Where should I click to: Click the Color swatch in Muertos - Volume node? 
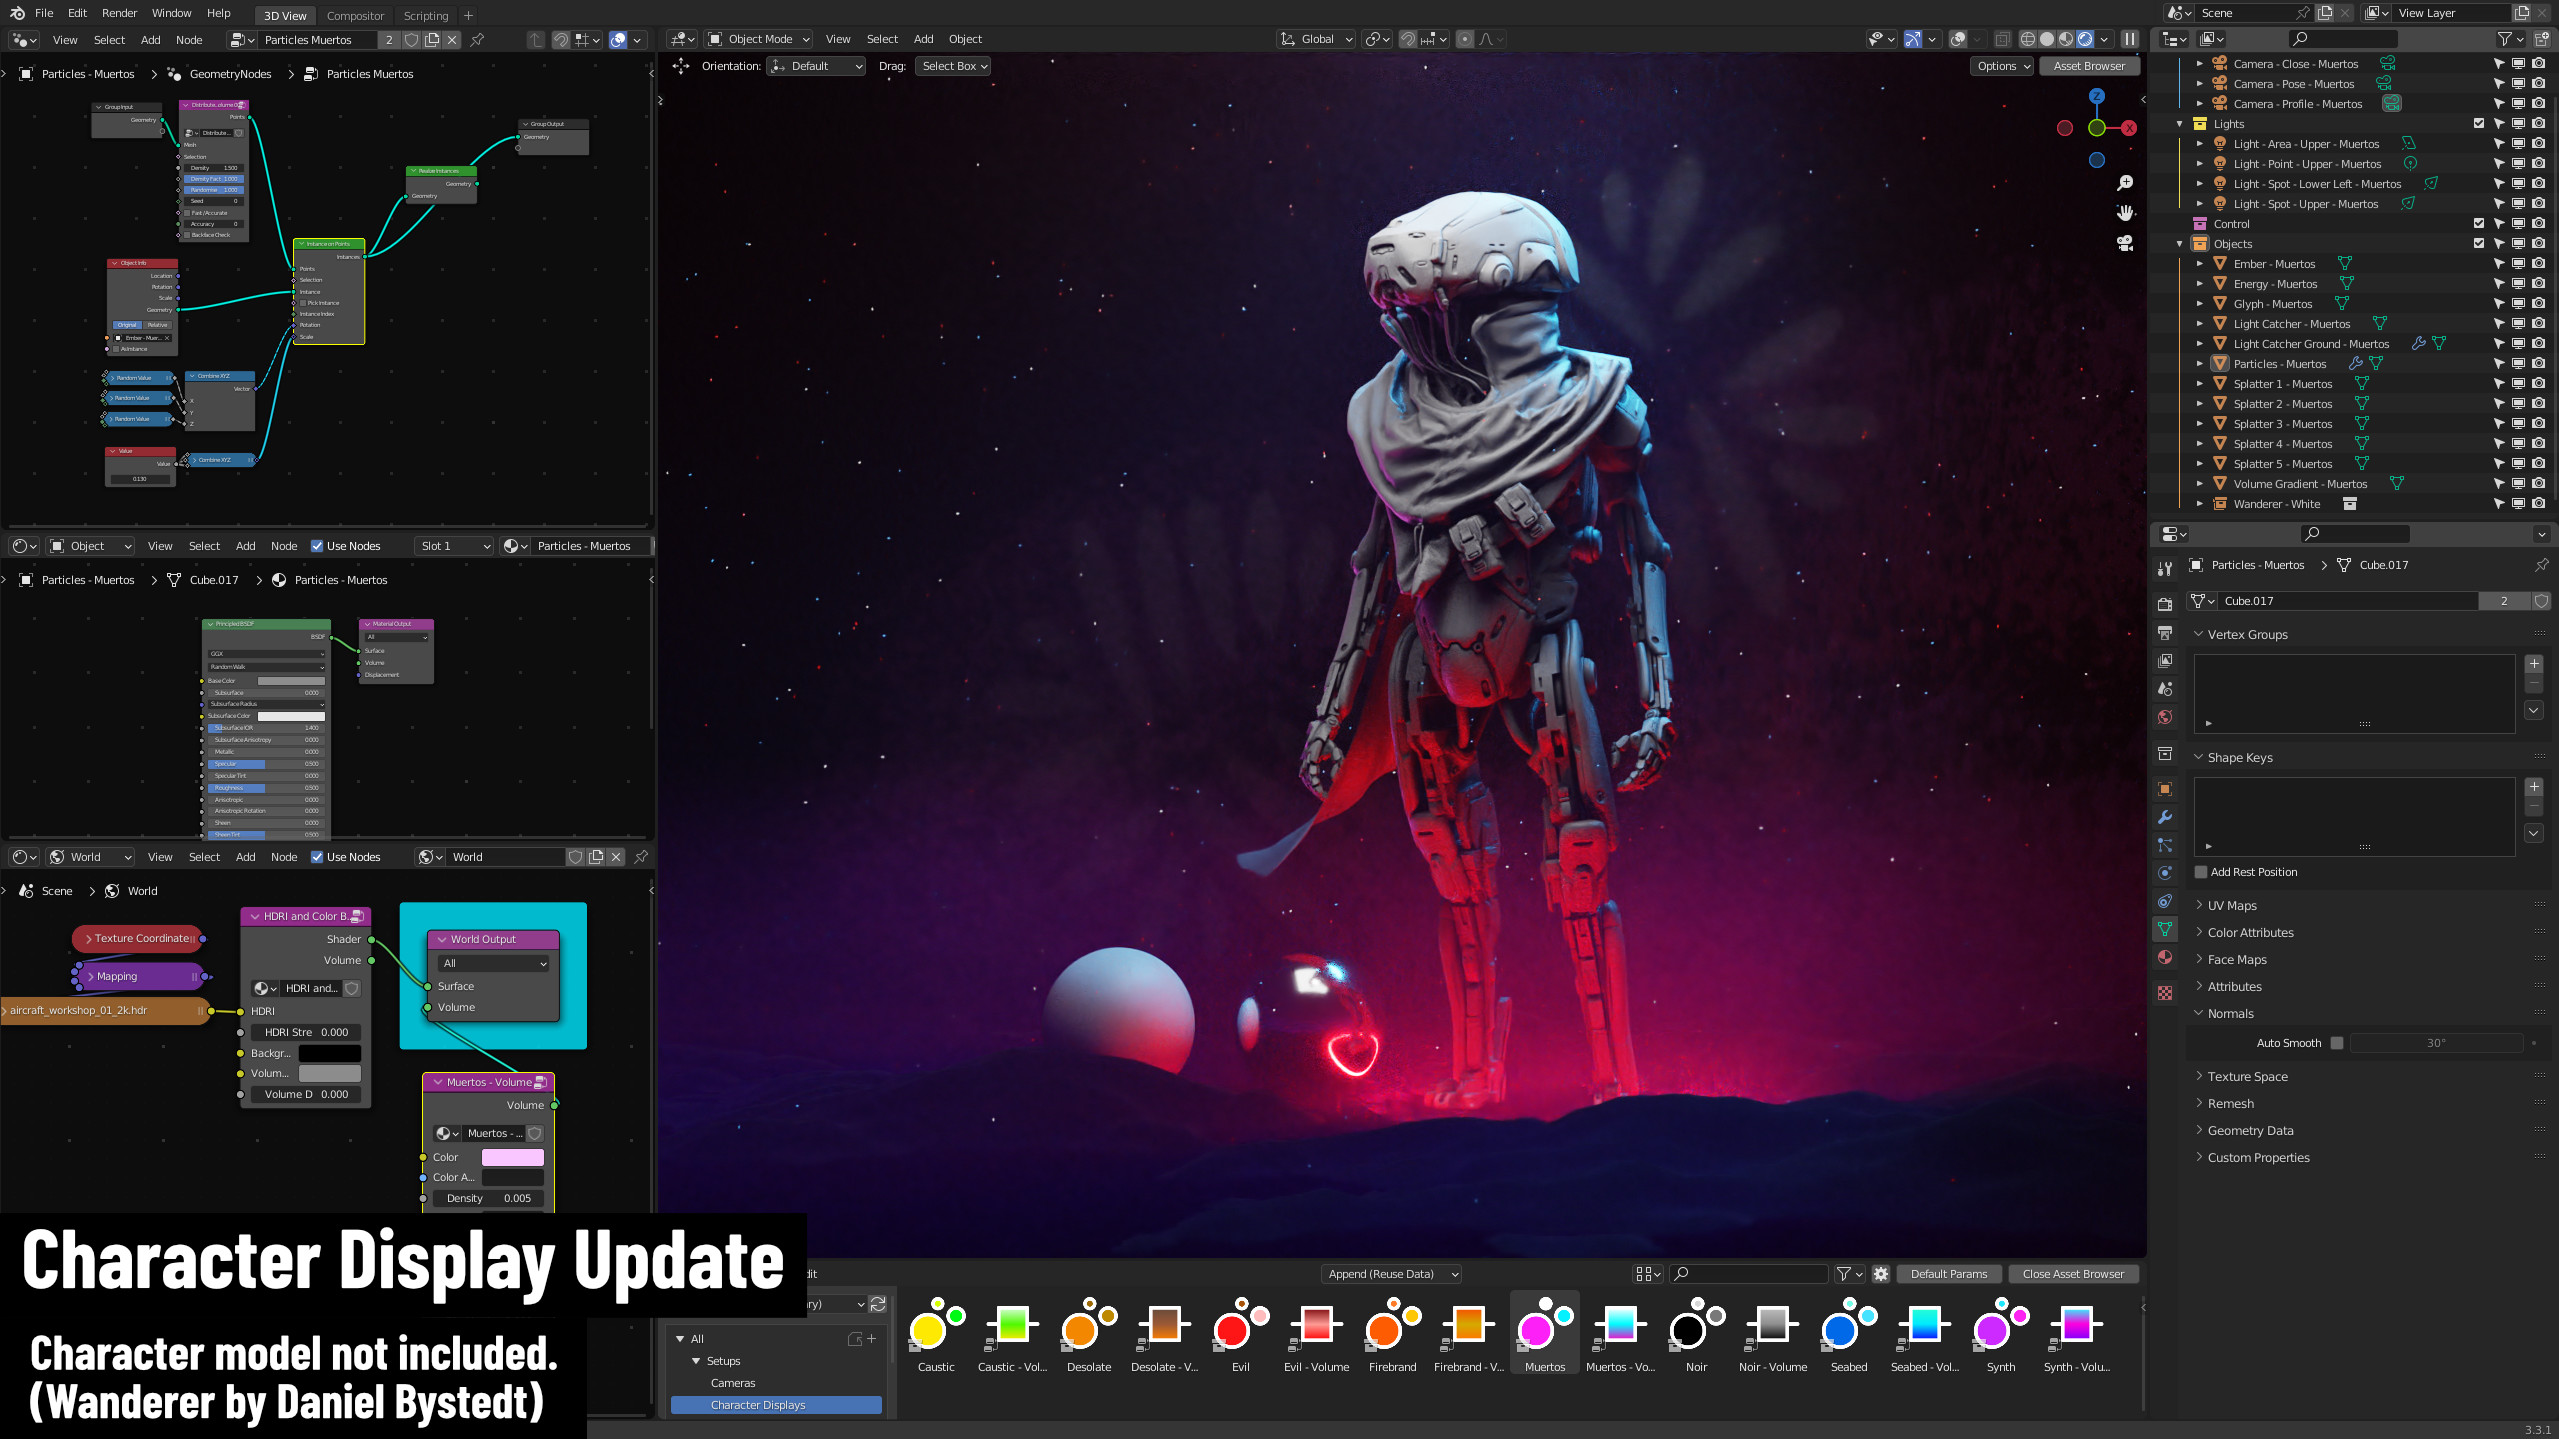coord(514,1157)
